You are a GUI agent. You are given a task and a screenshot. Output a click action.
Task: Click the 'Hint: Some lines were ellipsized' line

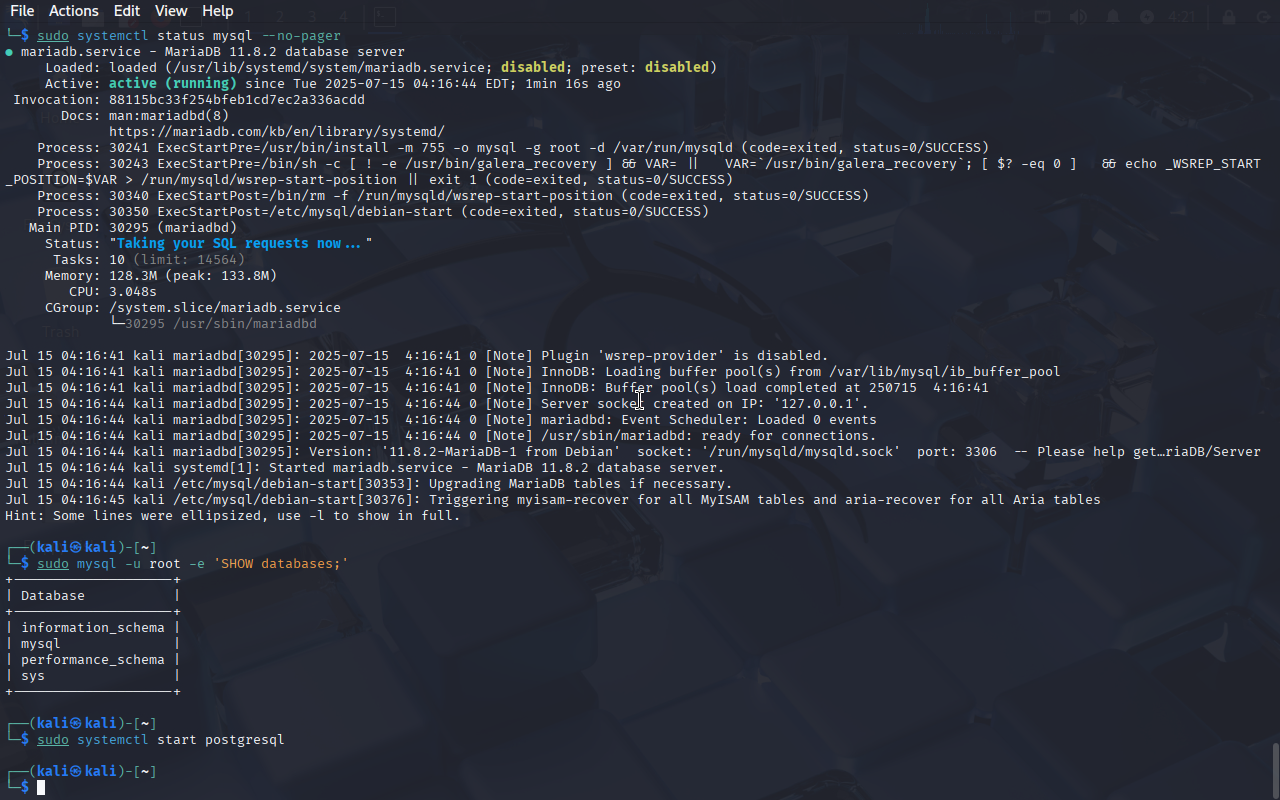click(233, 516)
